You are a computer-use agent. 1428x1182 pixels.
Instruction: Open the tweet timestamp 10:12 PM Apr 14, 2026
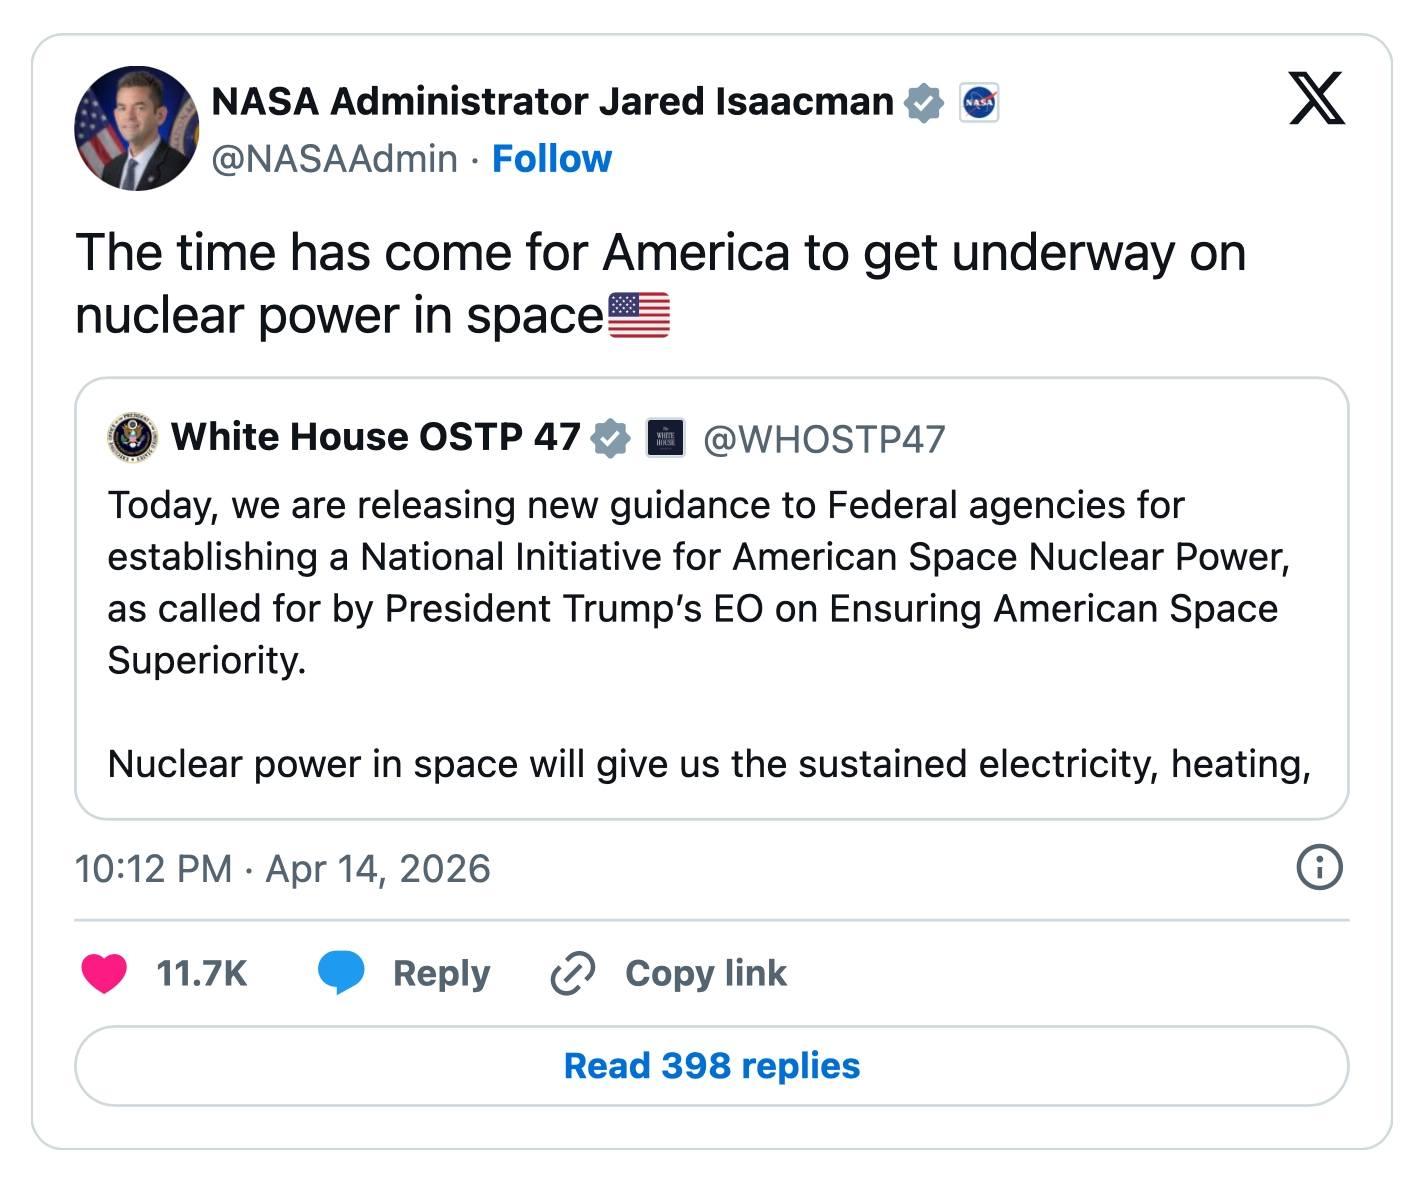point(282,869)
